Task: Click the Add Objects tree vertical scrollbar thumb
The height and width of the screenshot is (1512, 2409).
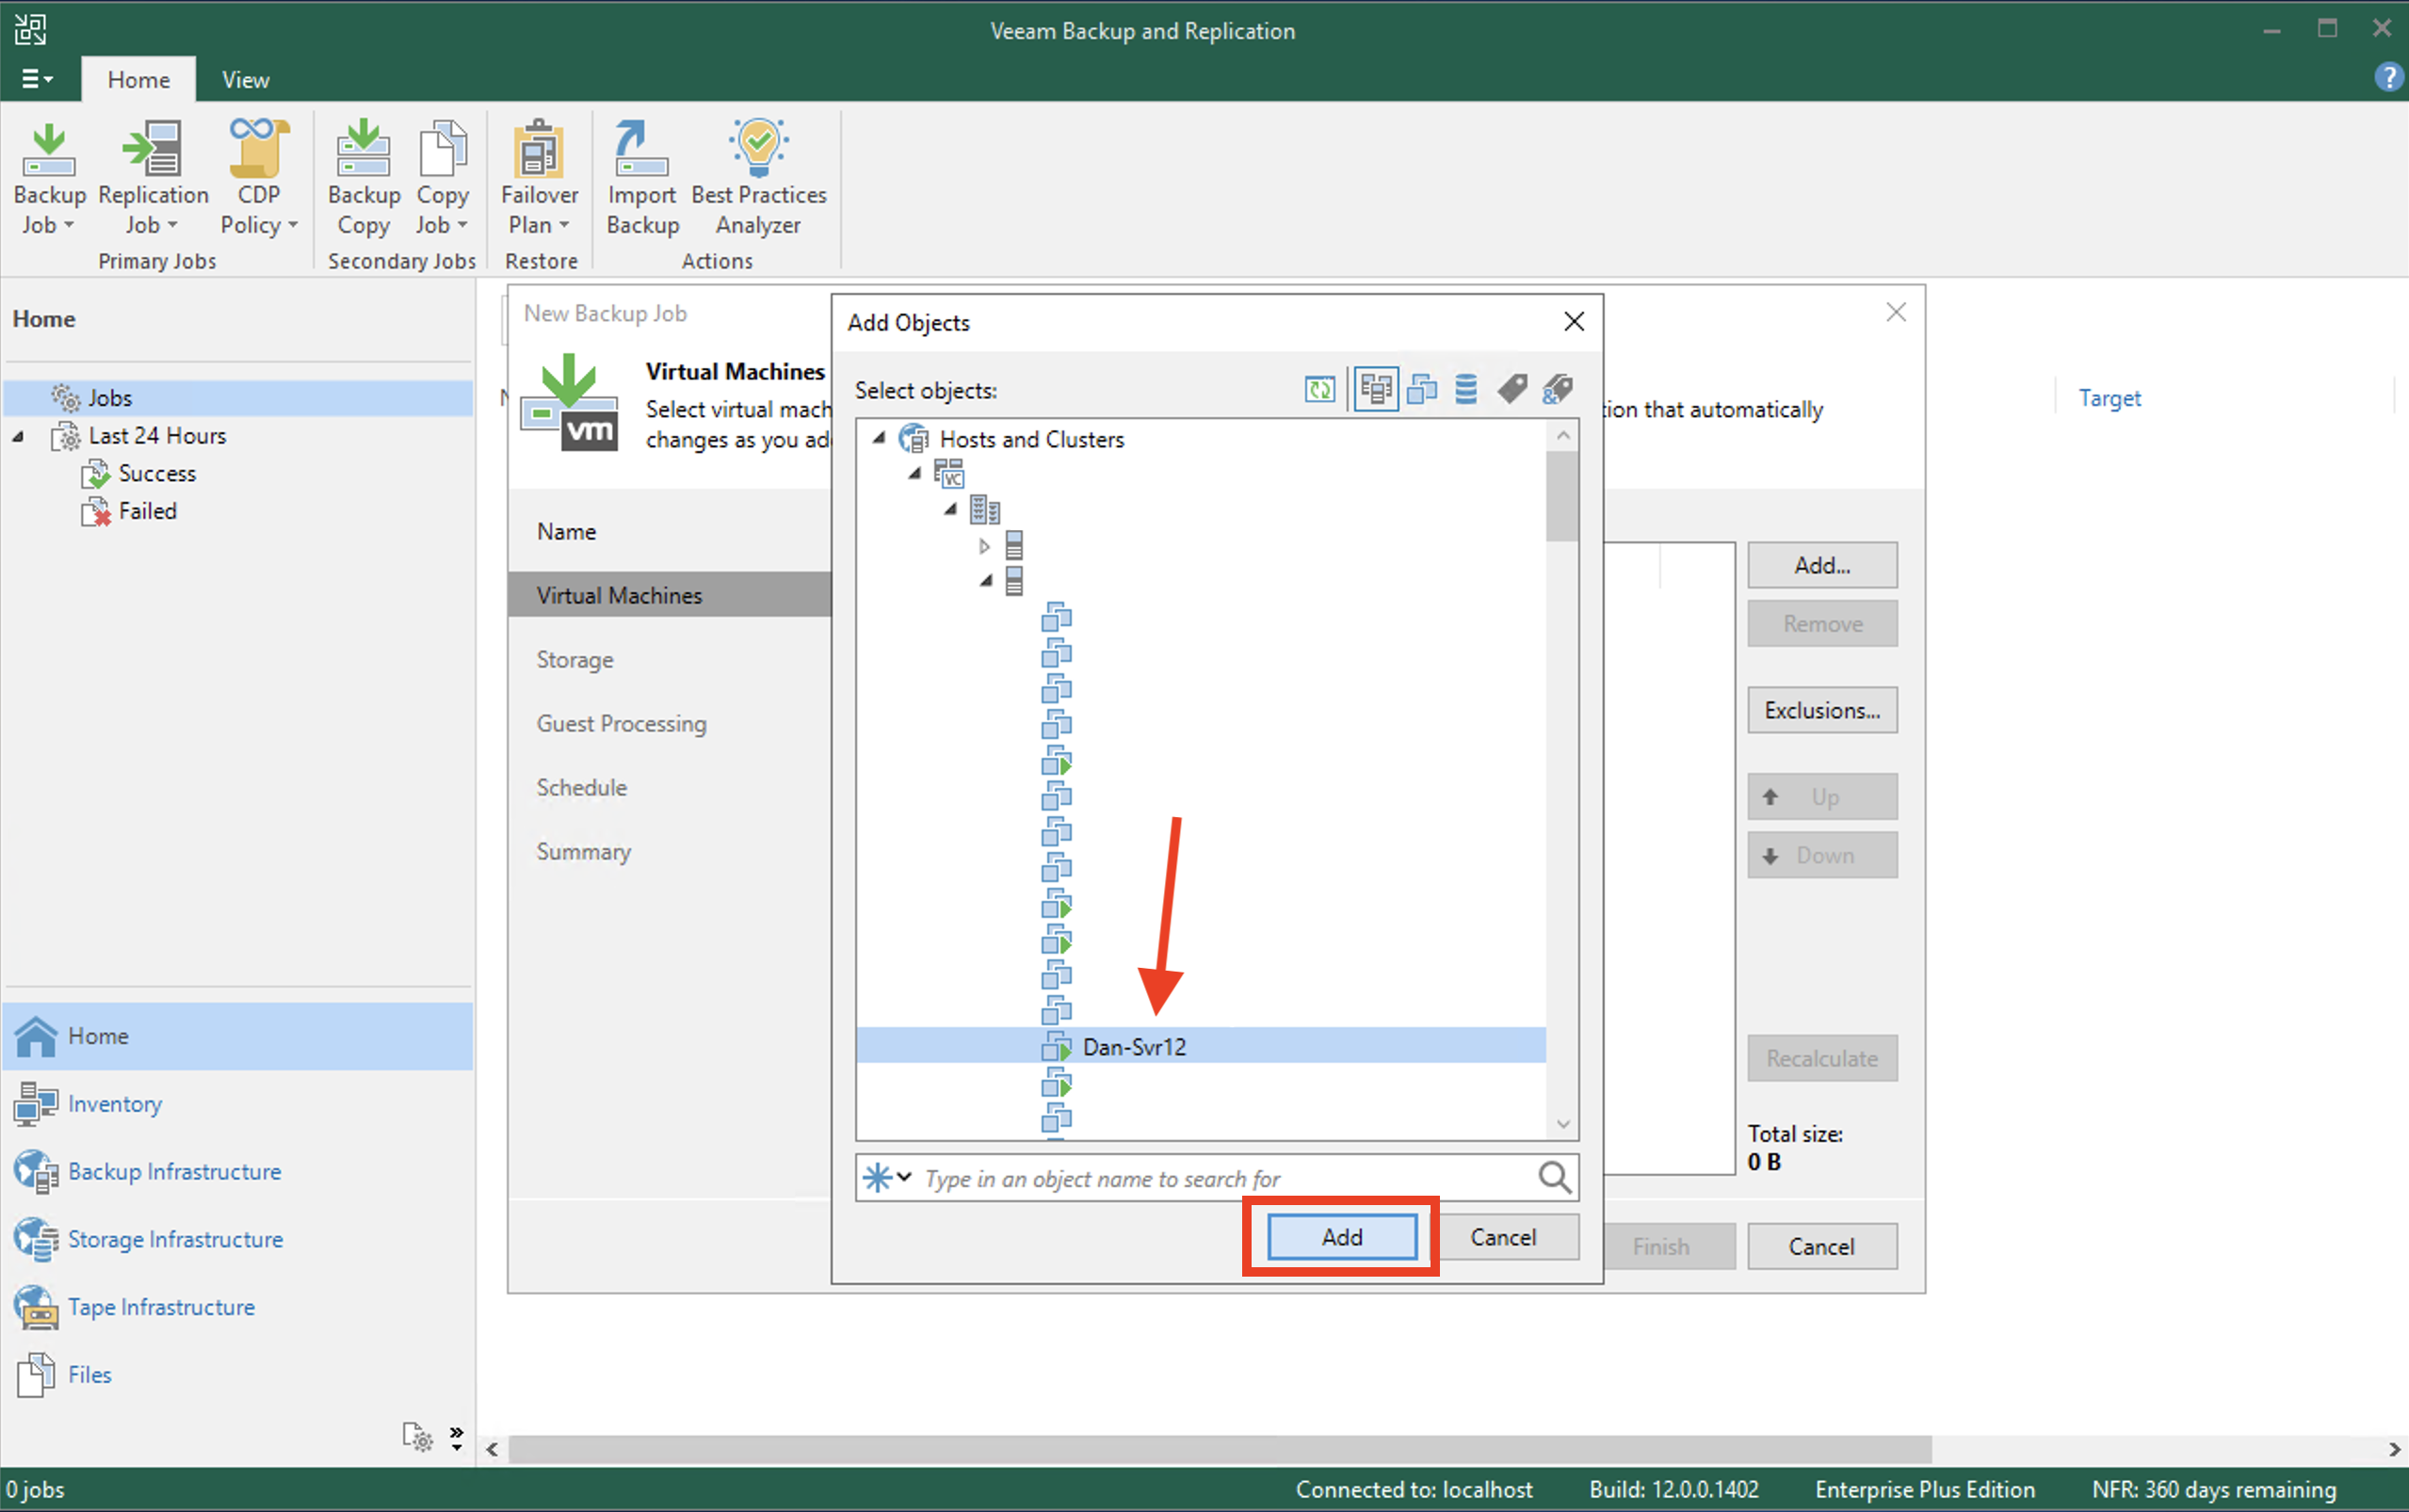Action: tap(1562, 496)
